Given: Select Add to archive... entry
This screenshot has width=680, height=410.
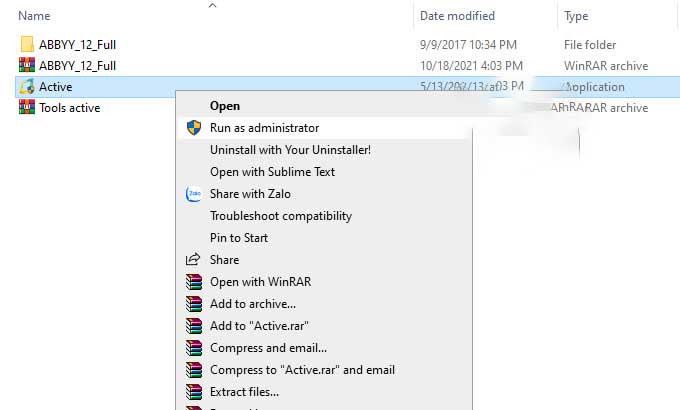Looking at the screenshot, I should [253, 304].
